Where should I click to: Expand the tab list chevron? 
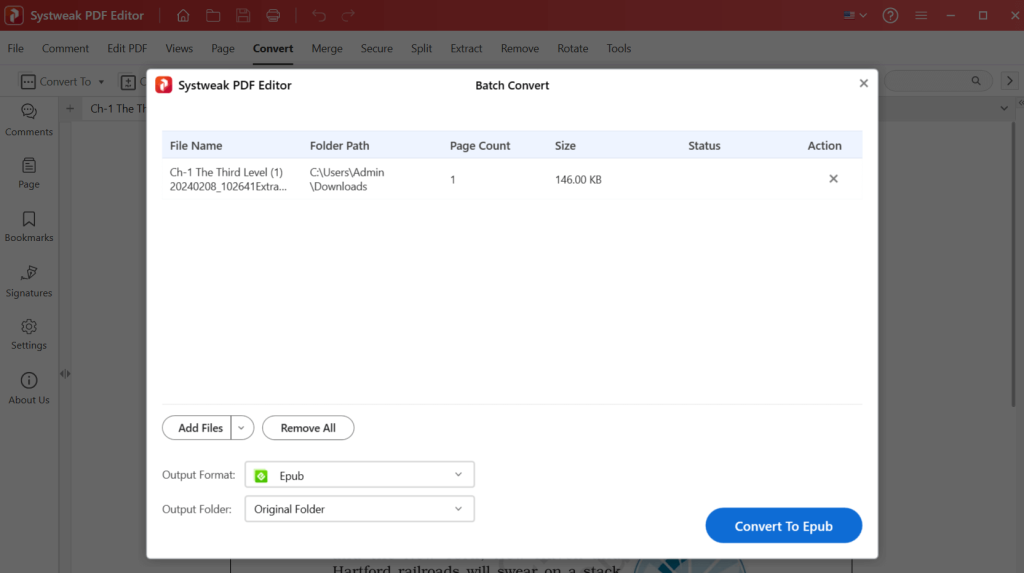[1004, 108]
